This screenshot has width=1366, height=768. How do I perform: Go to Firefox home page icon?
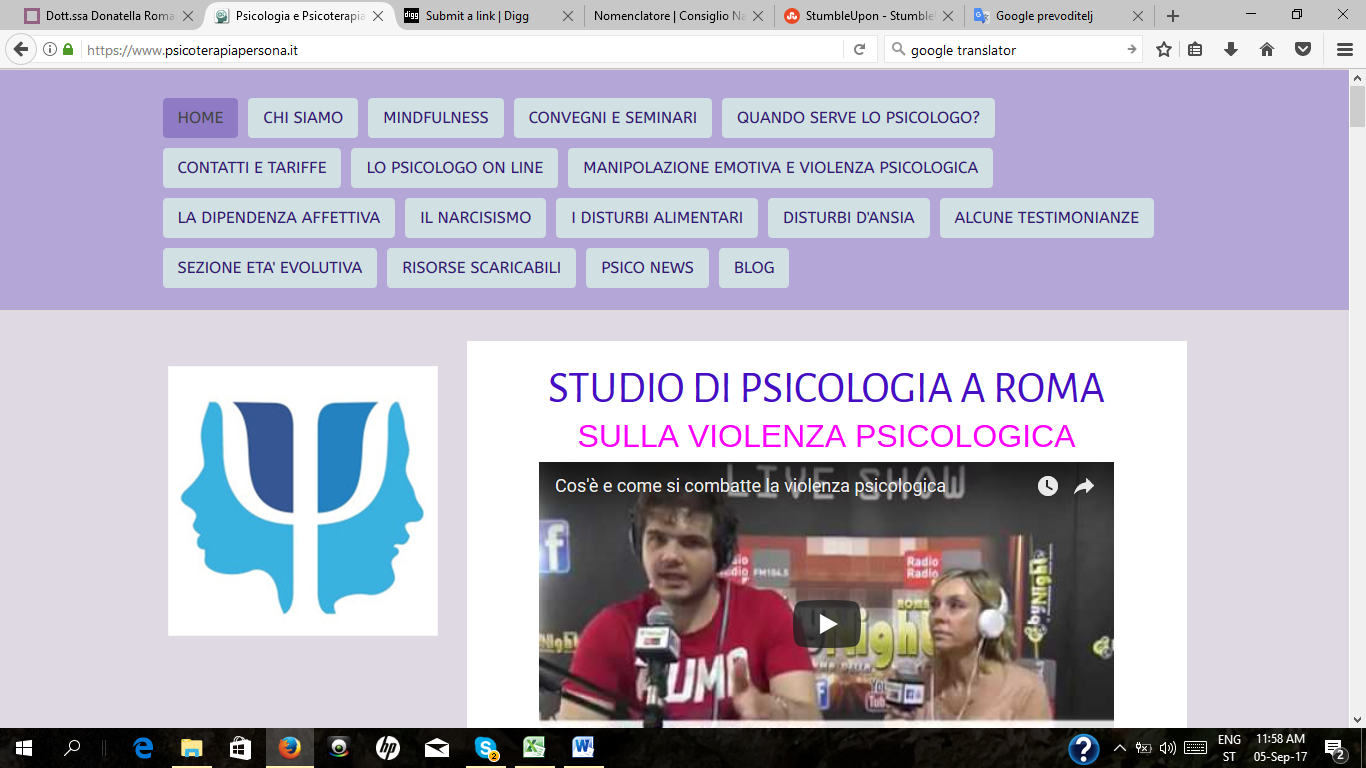click(1267, 50)
